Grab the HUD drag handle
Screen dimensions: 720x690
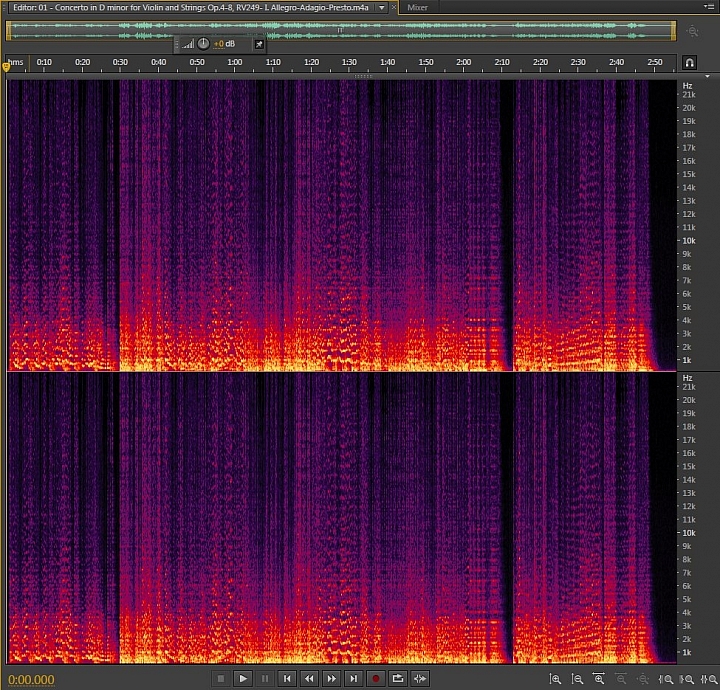click(x=177, y=44)
